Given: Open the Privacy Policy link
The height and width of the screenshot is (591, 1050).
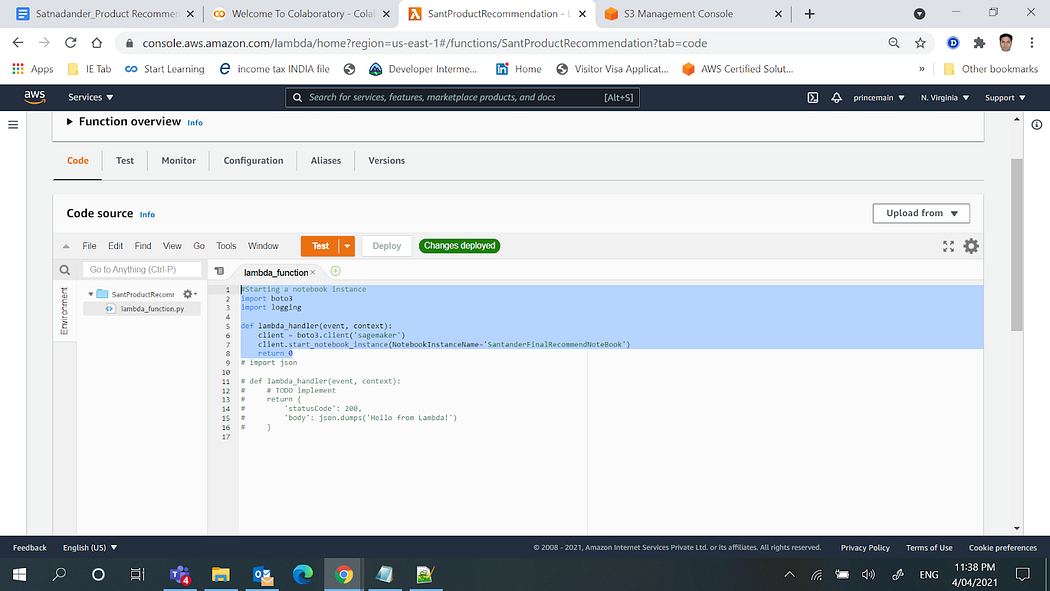Looking at the screenshot, I should point(865,547).
